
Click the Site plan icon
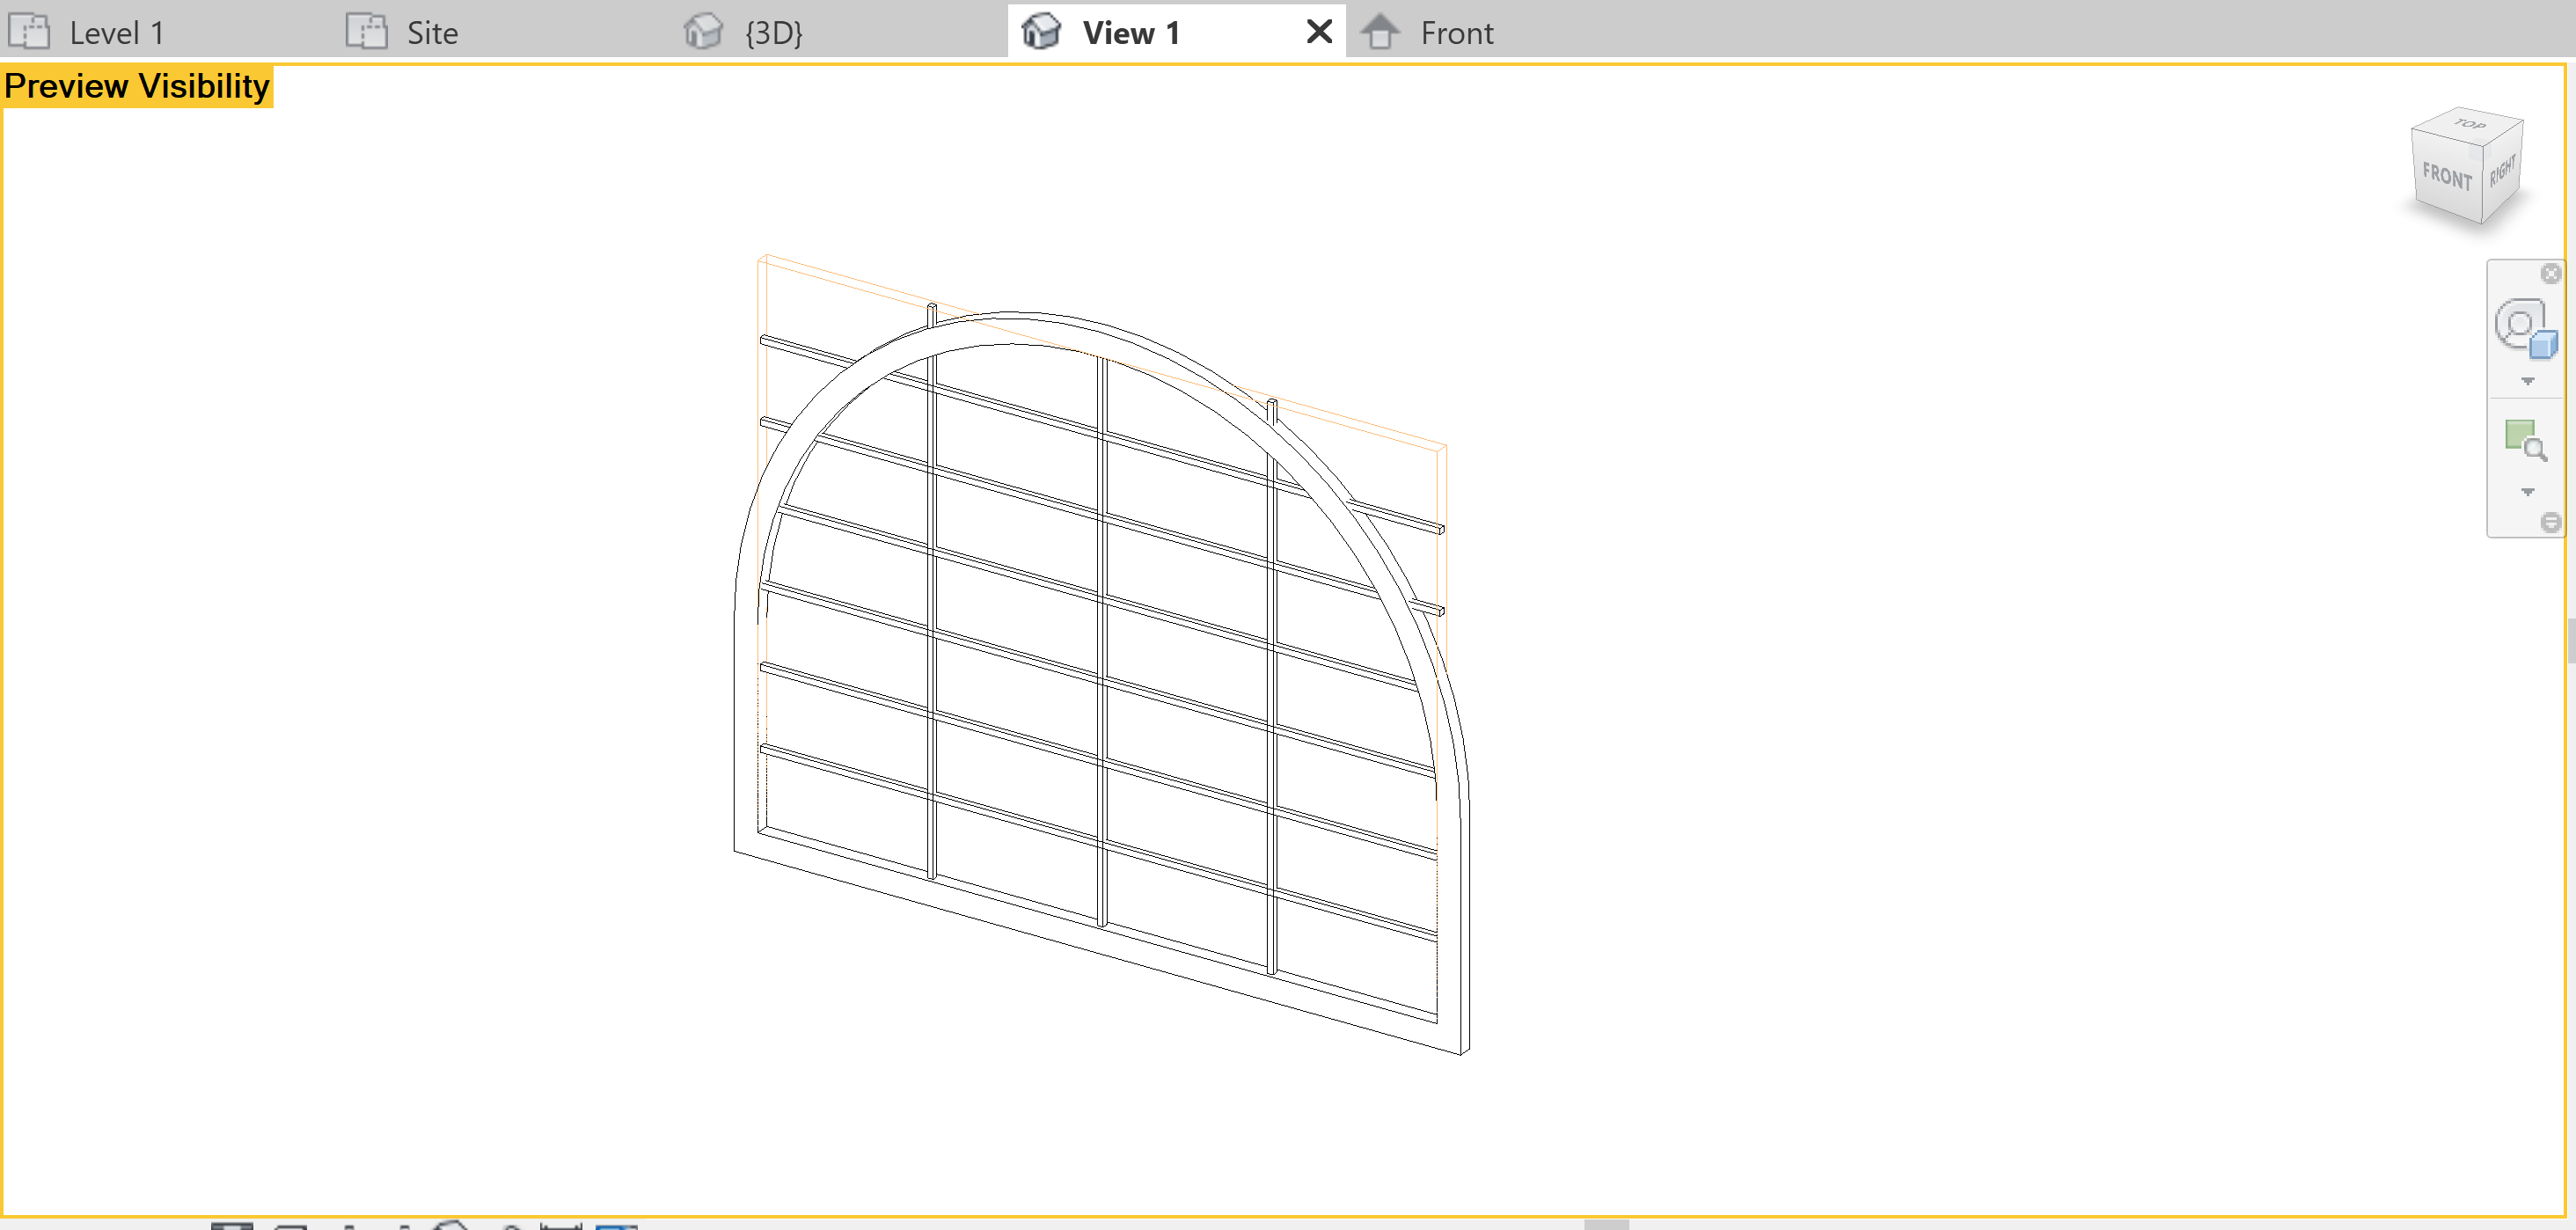[x=366, y=31]
